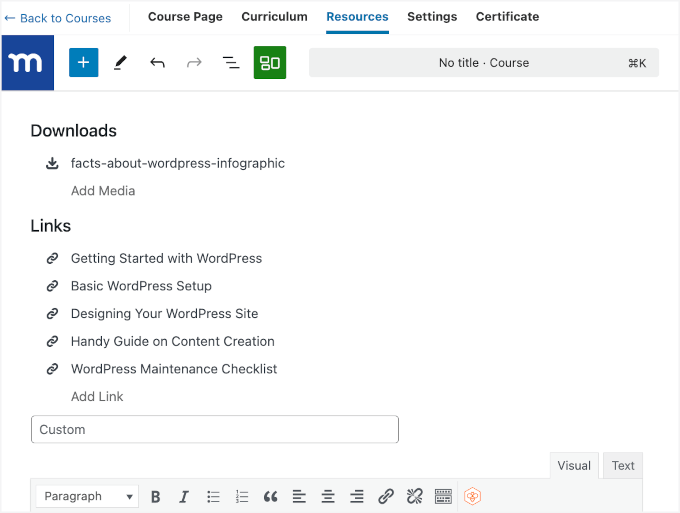Select the pencil edit tool
Screen dimensions: 680x513
click(x=121, y=62)
